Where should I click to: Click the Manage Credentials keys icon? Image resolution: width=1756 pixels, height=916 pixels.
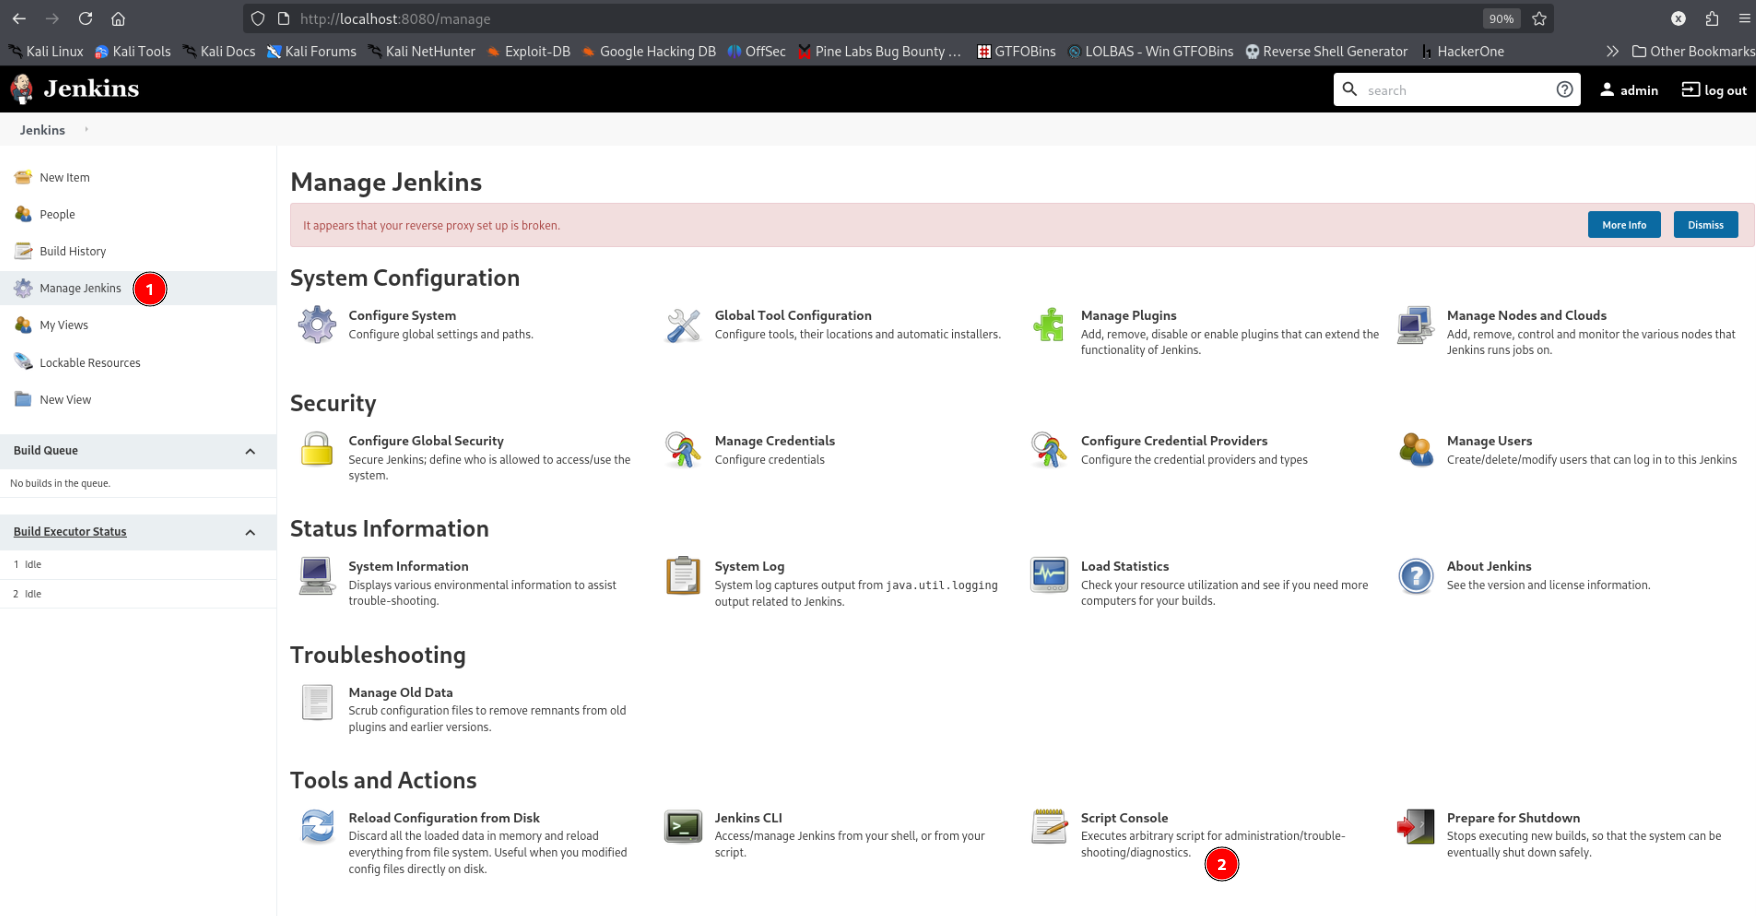(683, 450)
